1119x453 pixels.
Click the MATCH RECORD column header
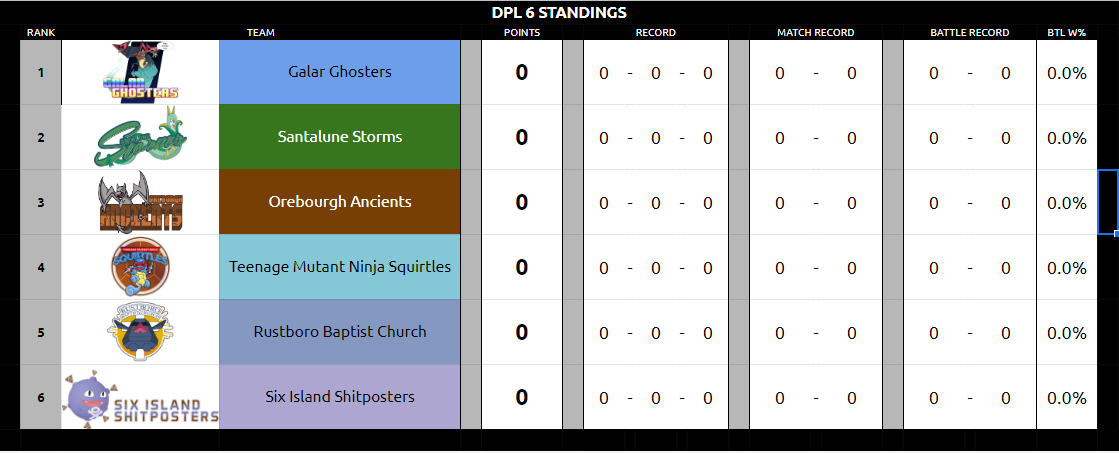(x=815, y=33)
